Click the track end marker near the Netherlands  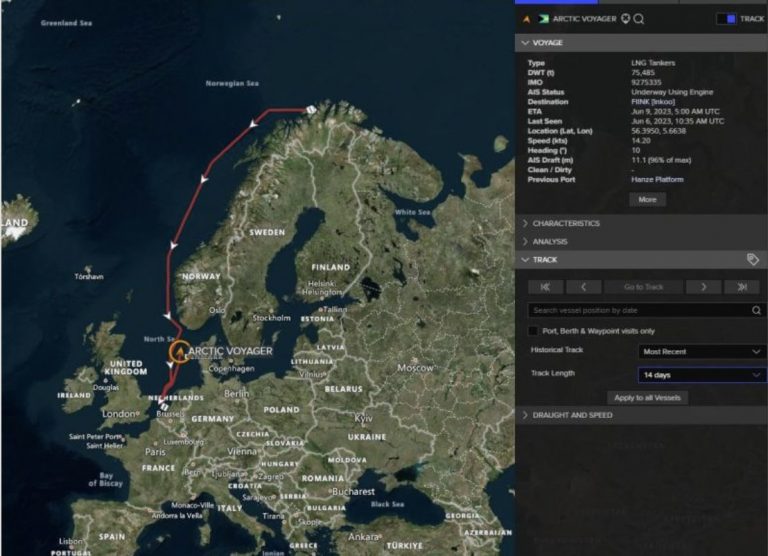click(x=164, y=406)
